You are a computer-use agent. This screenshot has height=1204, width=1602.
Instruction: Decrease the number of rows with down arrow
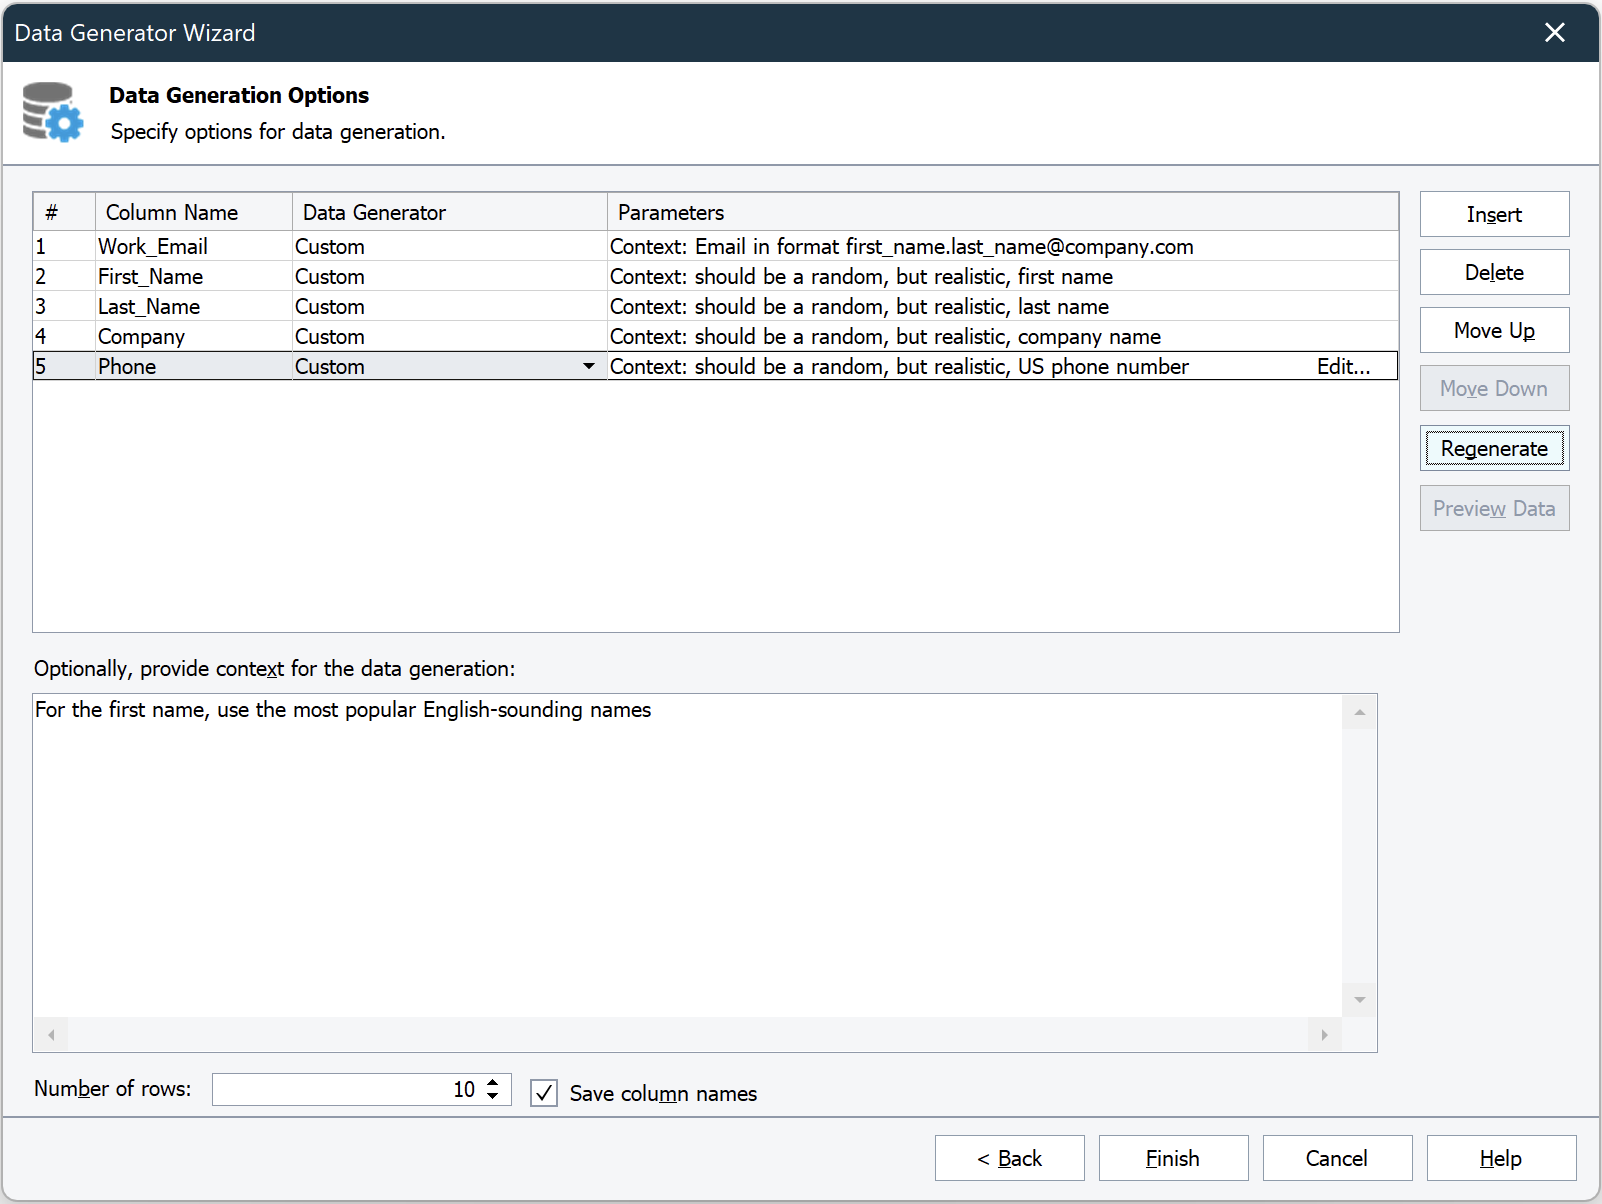coord(493,1096)
